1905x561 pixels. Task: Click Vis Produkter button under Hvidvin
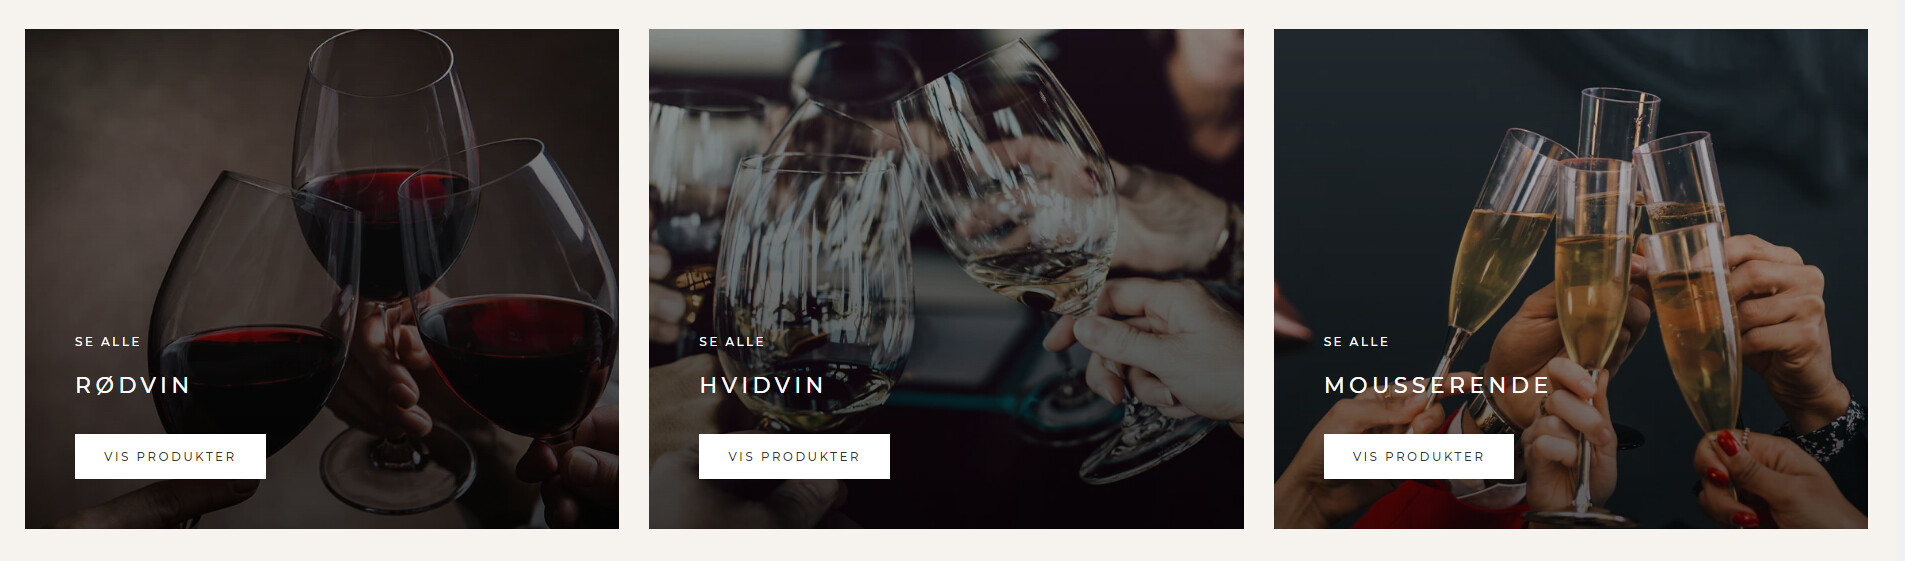794,456
